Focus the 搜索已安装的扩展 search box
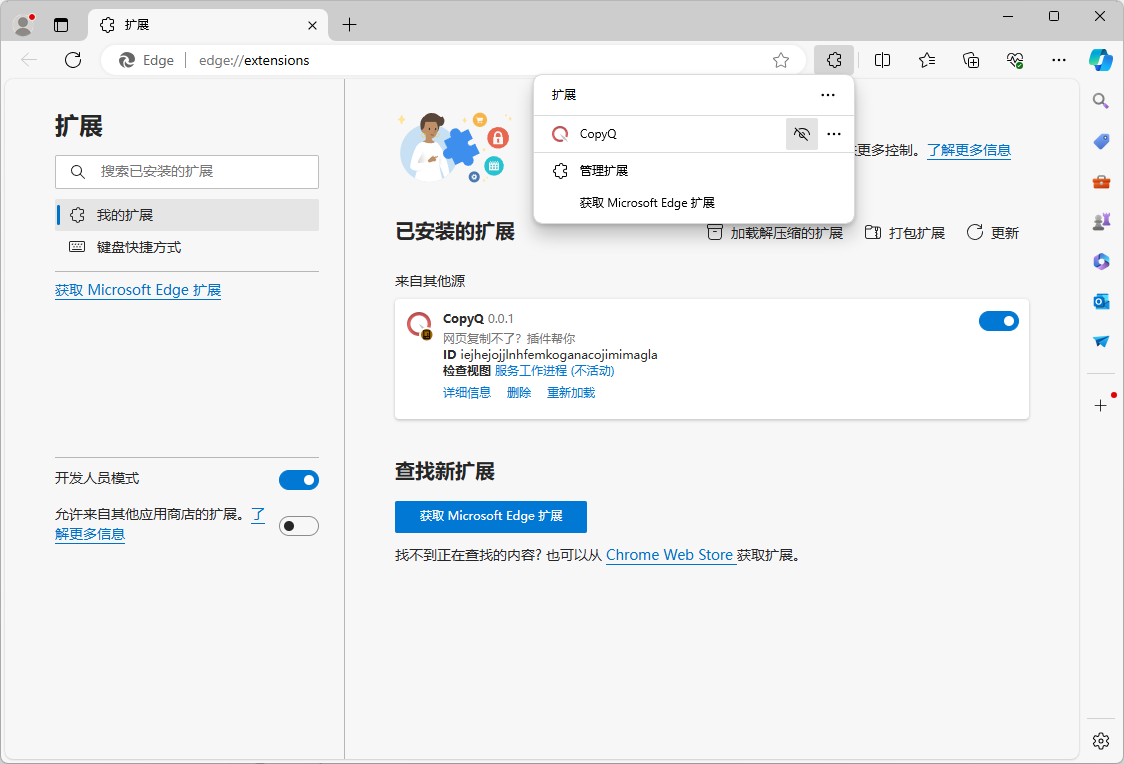 pos(187,171)
